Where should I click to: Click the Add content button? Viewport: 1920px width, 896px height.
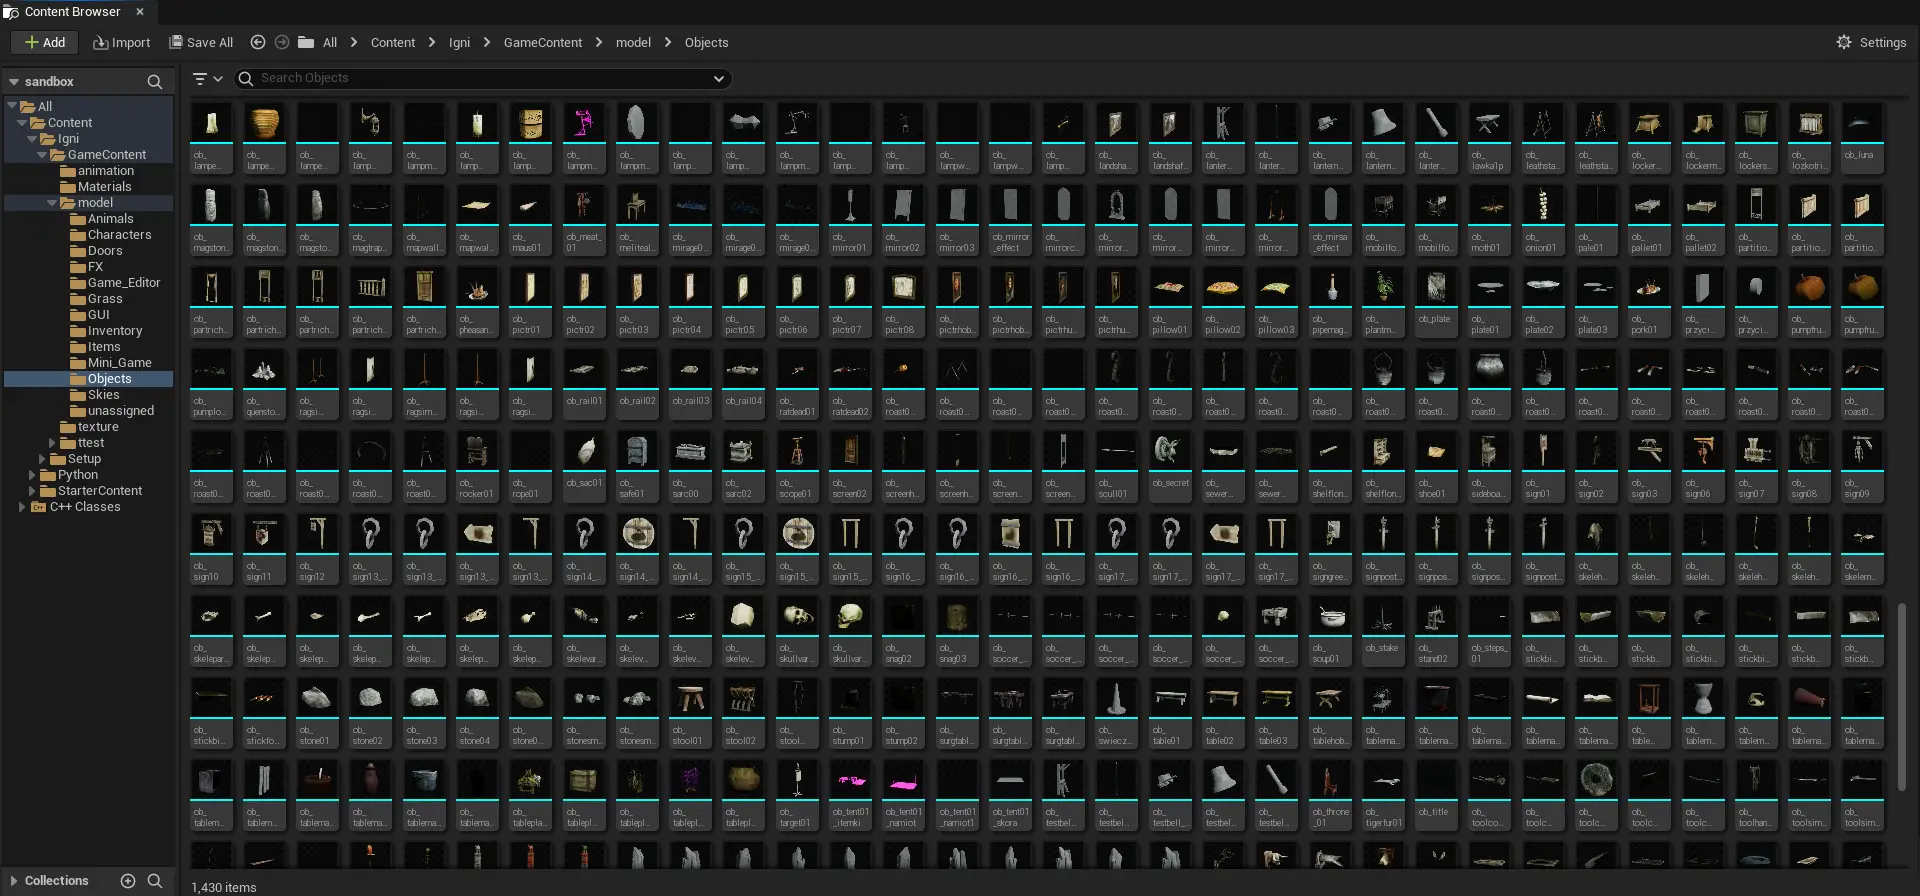pos(45,42)
